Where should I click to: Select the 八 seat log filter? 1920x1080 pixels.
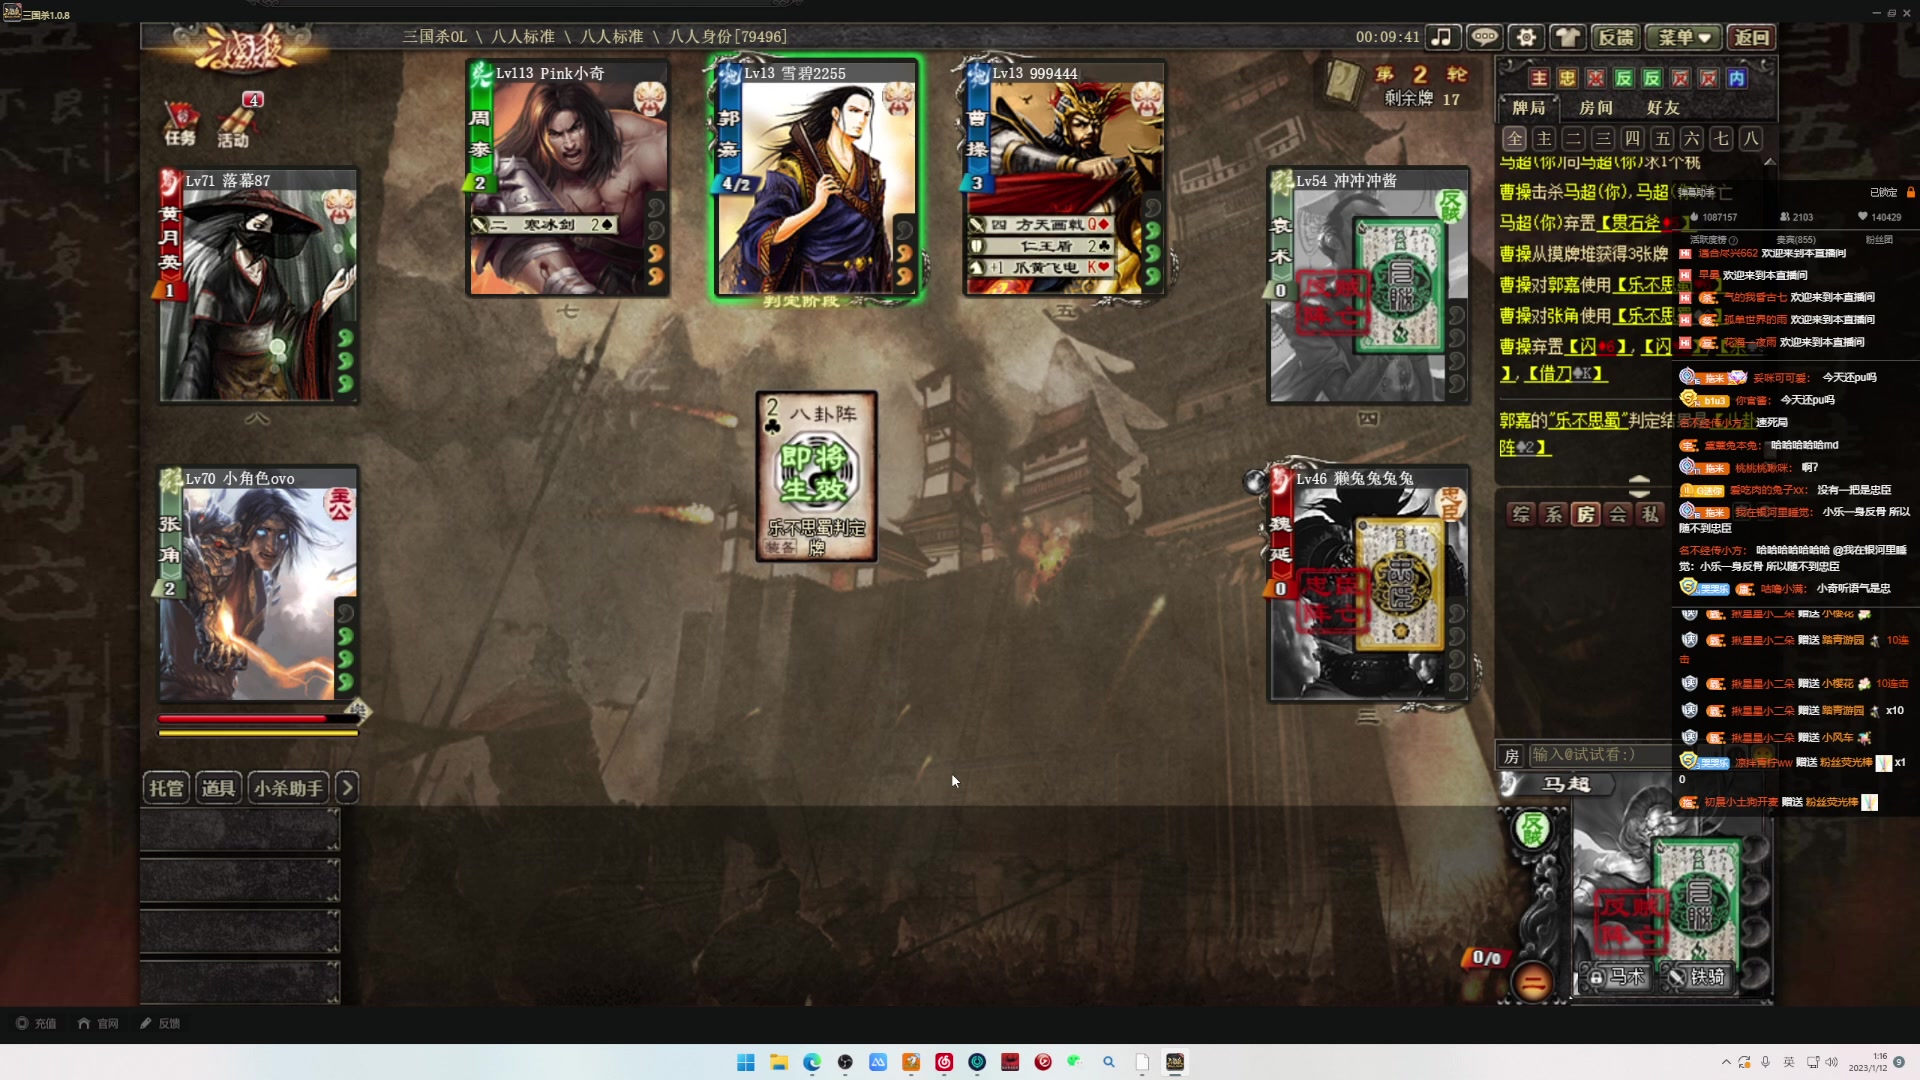1751,139
